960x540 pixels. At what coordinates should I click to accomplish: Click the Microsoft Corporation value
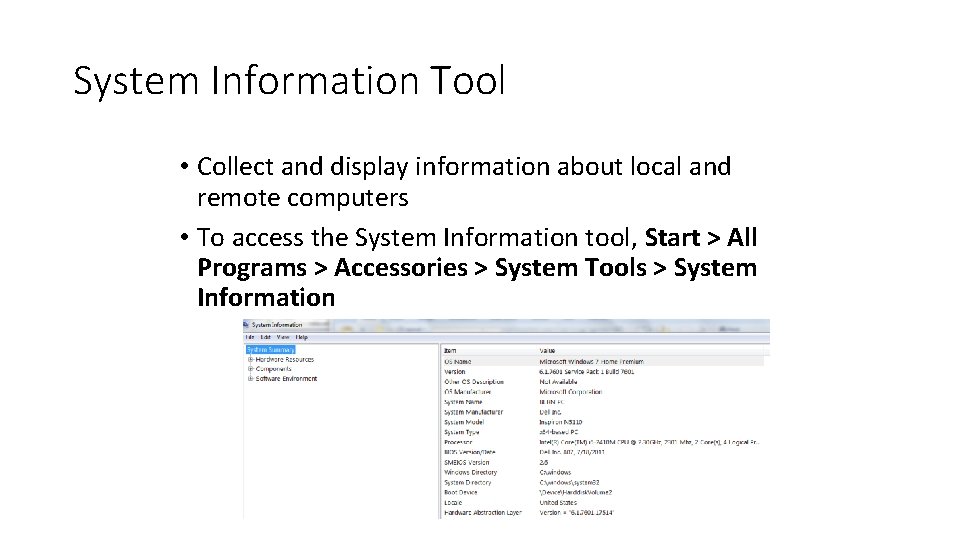click(571, 392)
